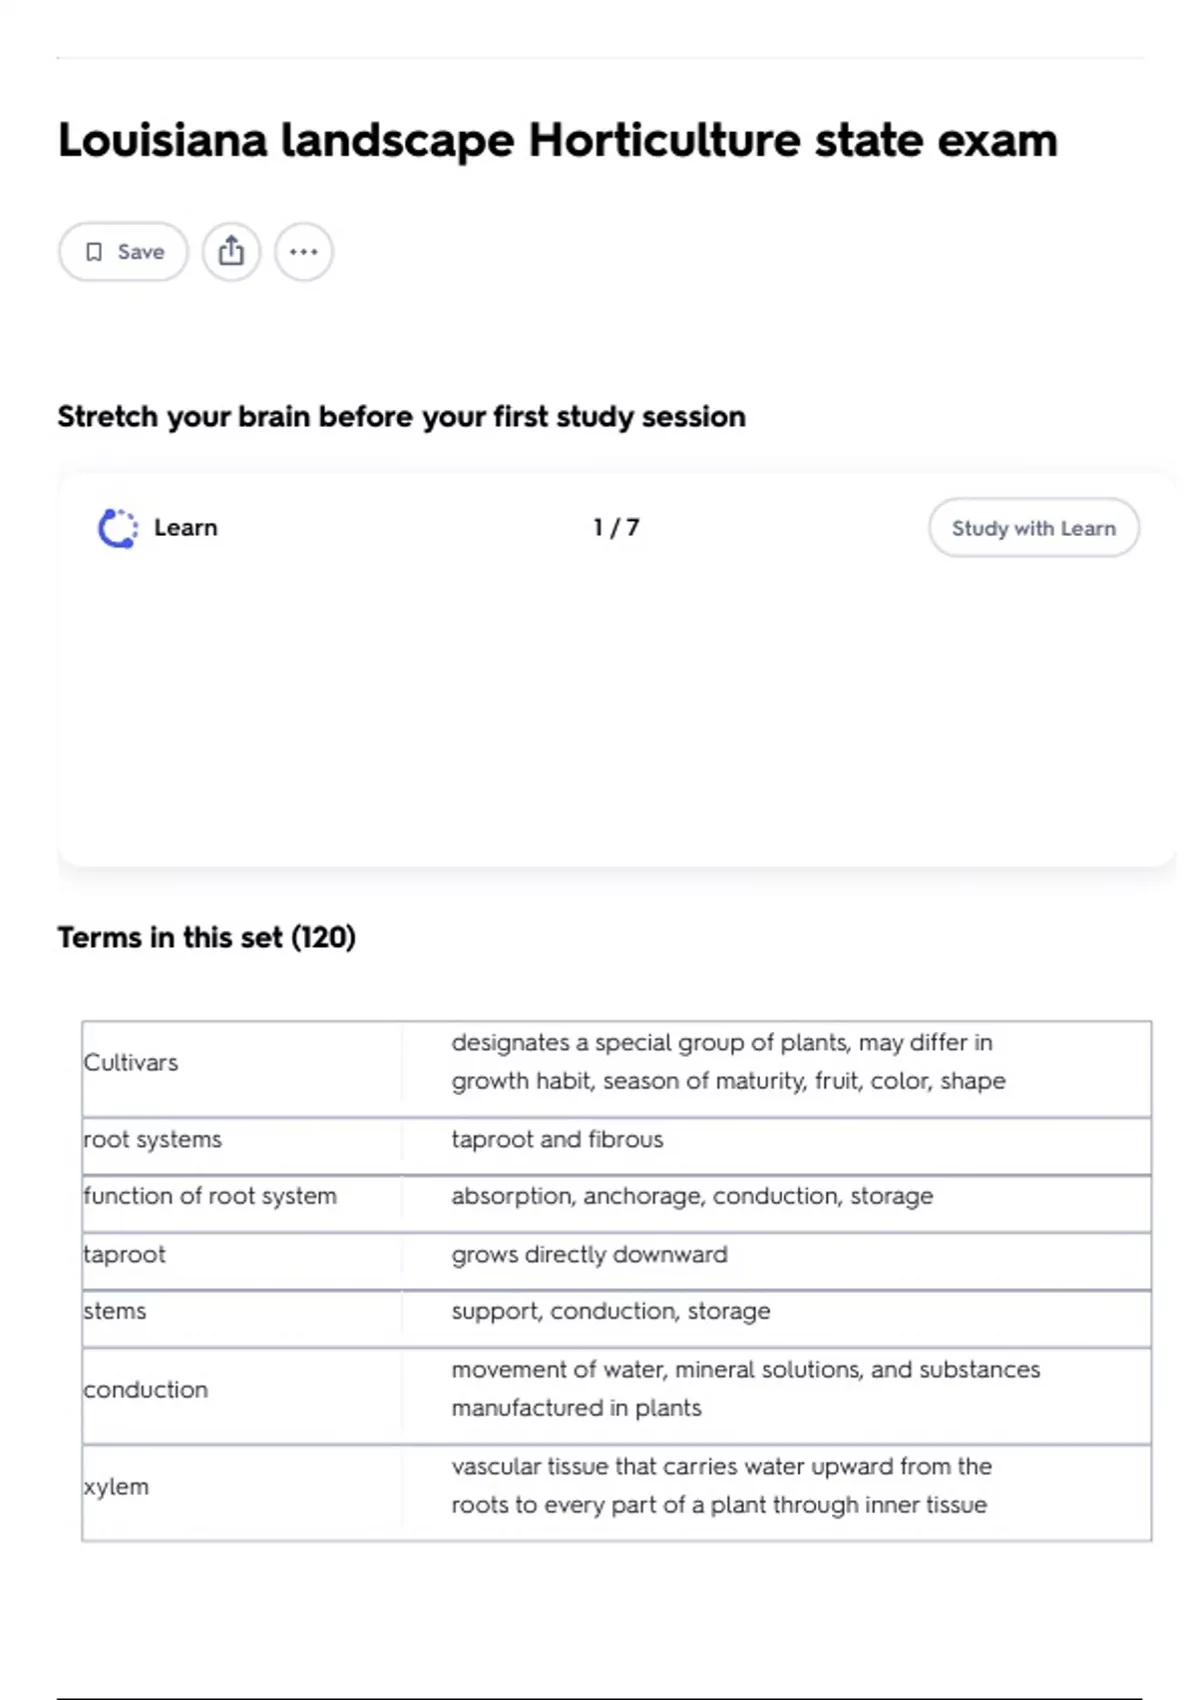1200x1700 pixels.
Task: Click the Save bookmark button
Action: (123, 252)
